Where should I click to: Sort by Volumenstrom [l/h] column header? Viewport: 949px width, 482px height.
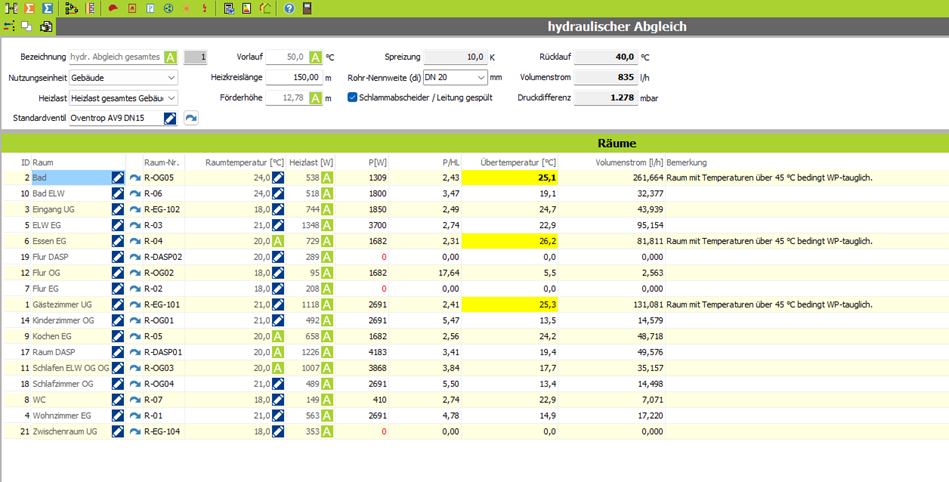629,162
